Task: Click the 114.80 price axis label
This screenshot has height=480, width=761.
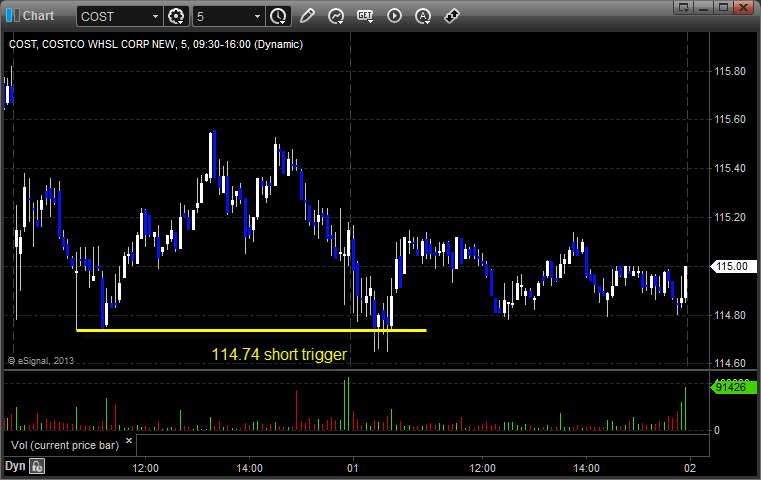Action: click(730, 315)
